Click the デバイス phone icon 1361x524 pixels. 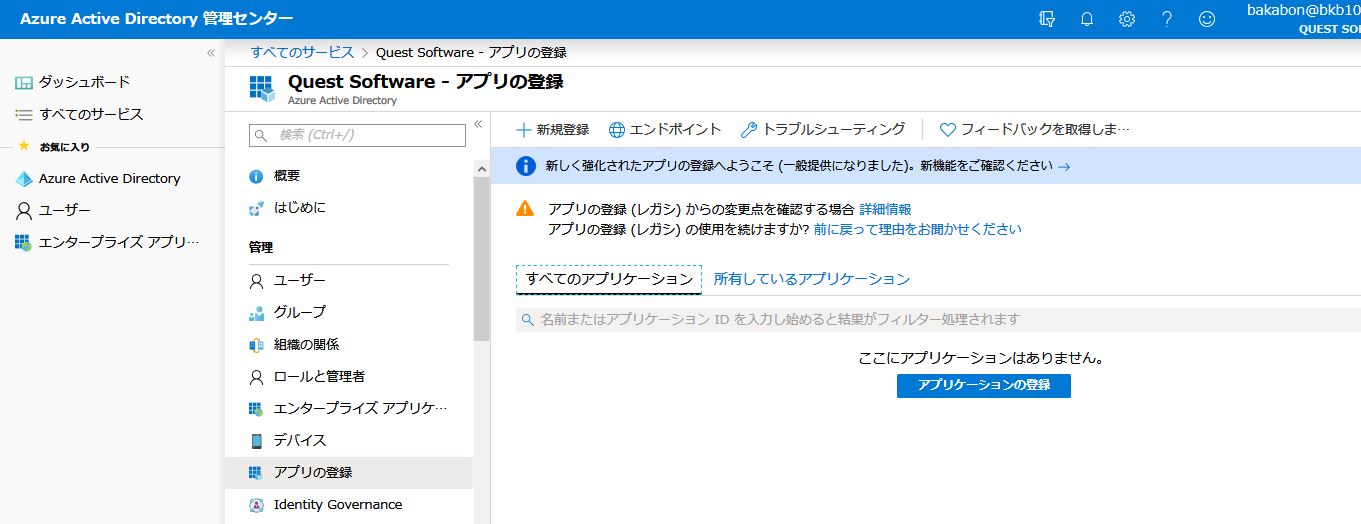(256, 440)
